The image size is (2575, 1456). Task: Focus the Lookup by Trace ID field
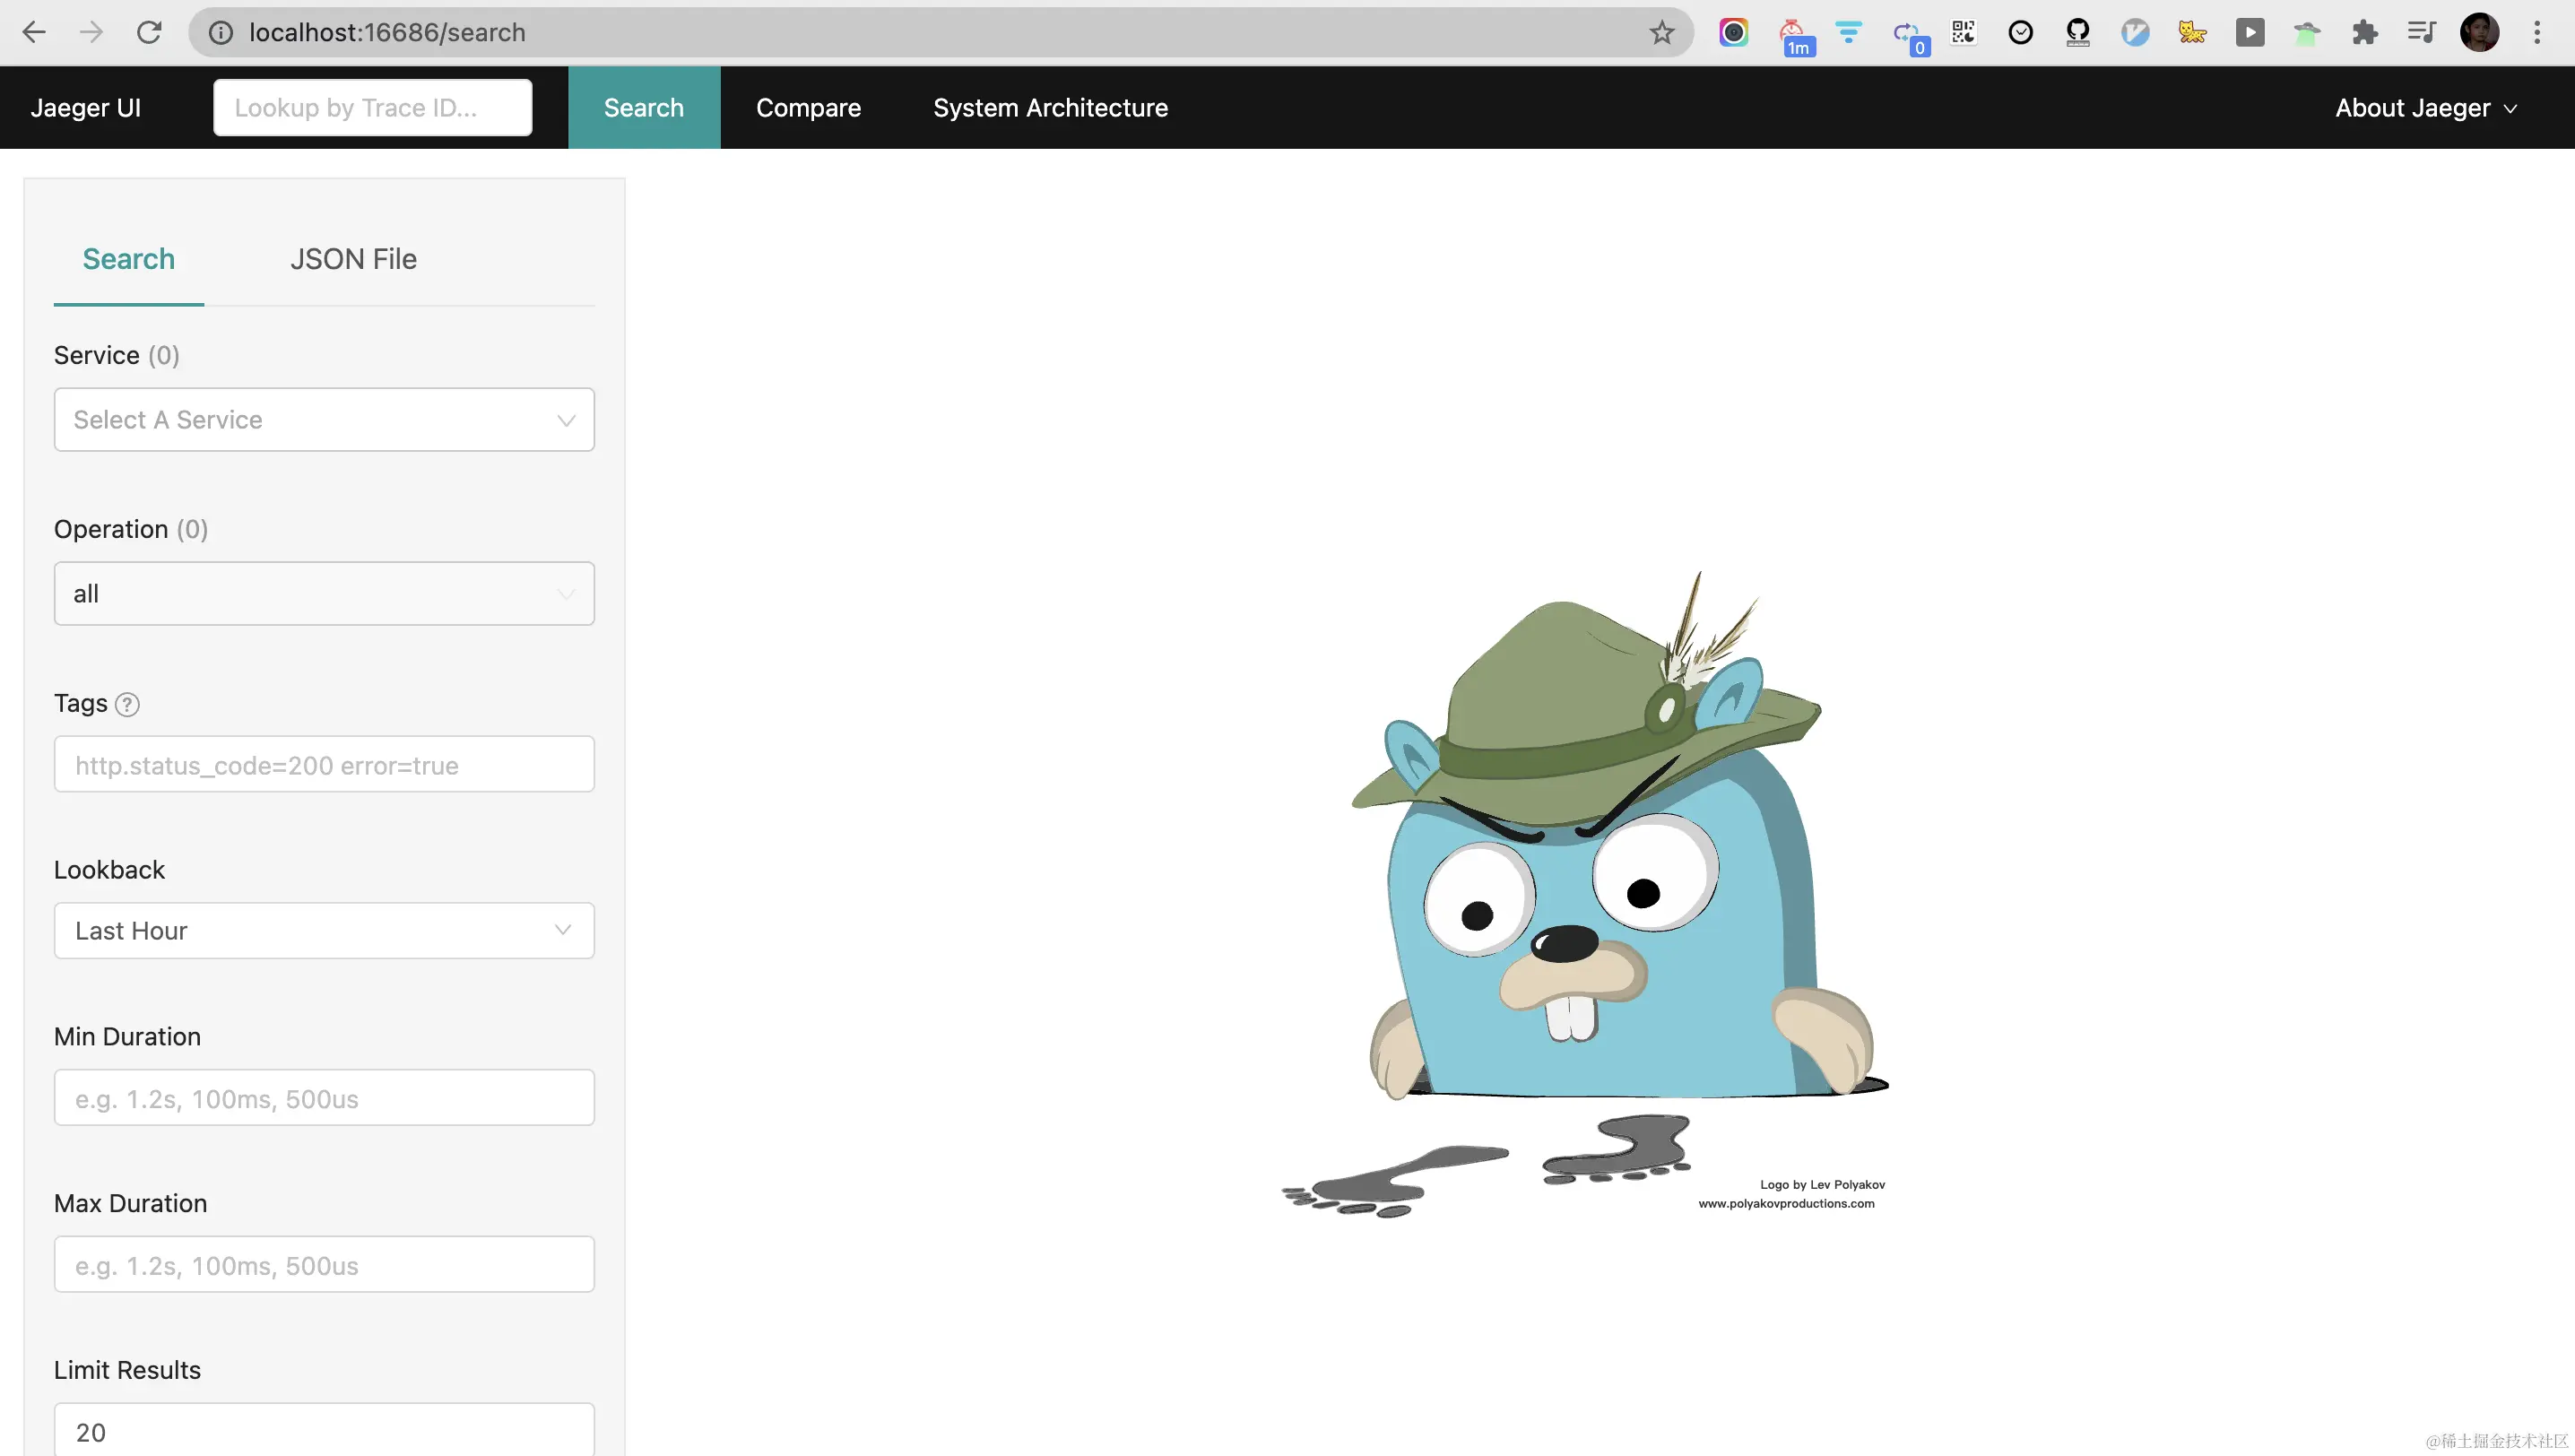click(372, 108)
